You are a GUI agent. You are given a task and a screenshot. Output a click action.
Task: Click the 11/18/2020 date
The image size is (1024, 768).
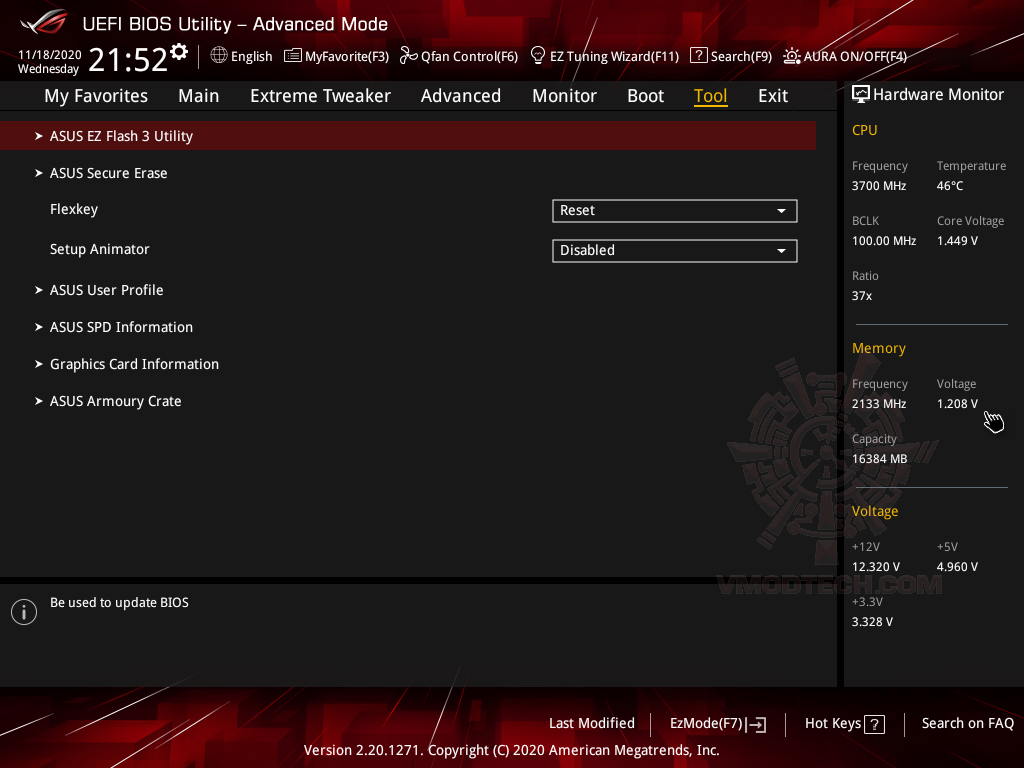tap(50, 55)
